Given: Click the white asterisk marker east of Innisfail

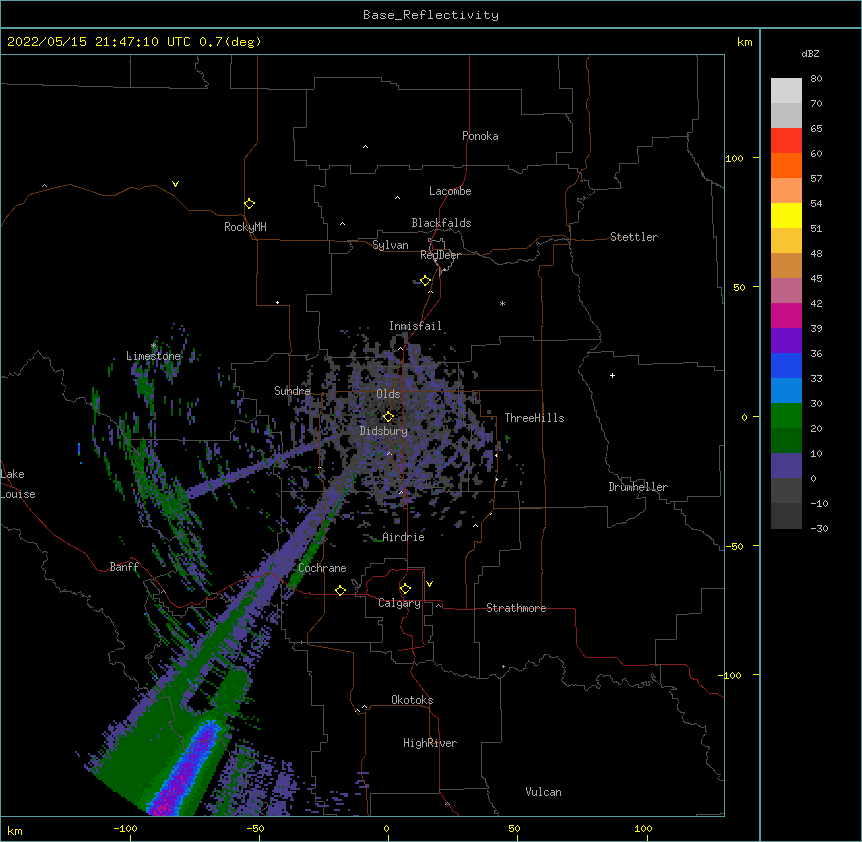Looking at the screenshot, I should coord(502,303).
